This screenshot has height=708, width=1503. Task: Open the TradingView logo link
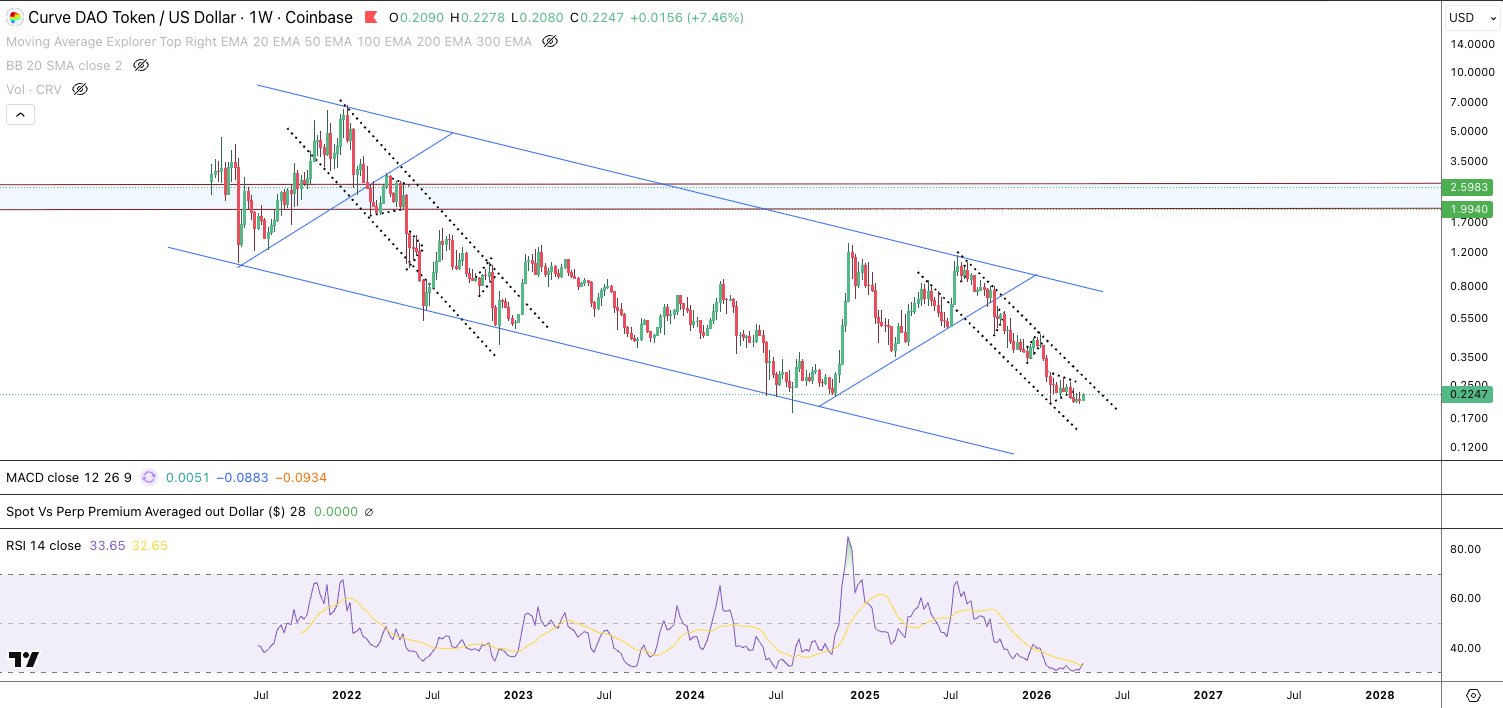click(24, 660)
